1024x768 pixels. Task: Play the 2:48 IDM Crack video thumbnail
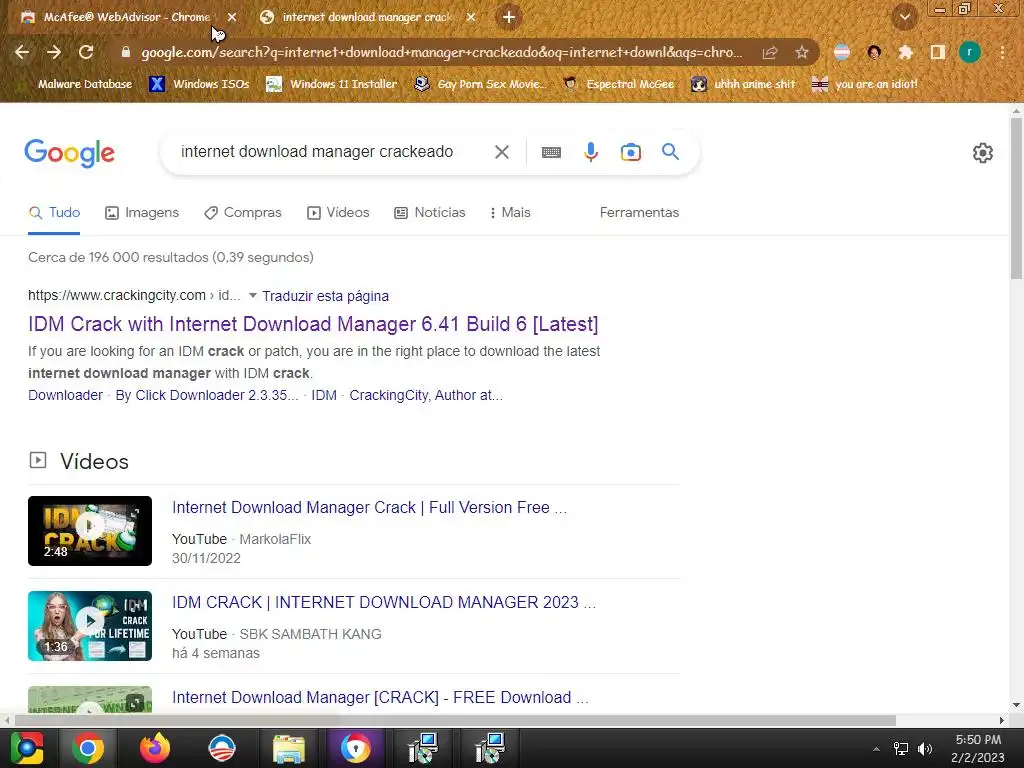pos(90,531)
